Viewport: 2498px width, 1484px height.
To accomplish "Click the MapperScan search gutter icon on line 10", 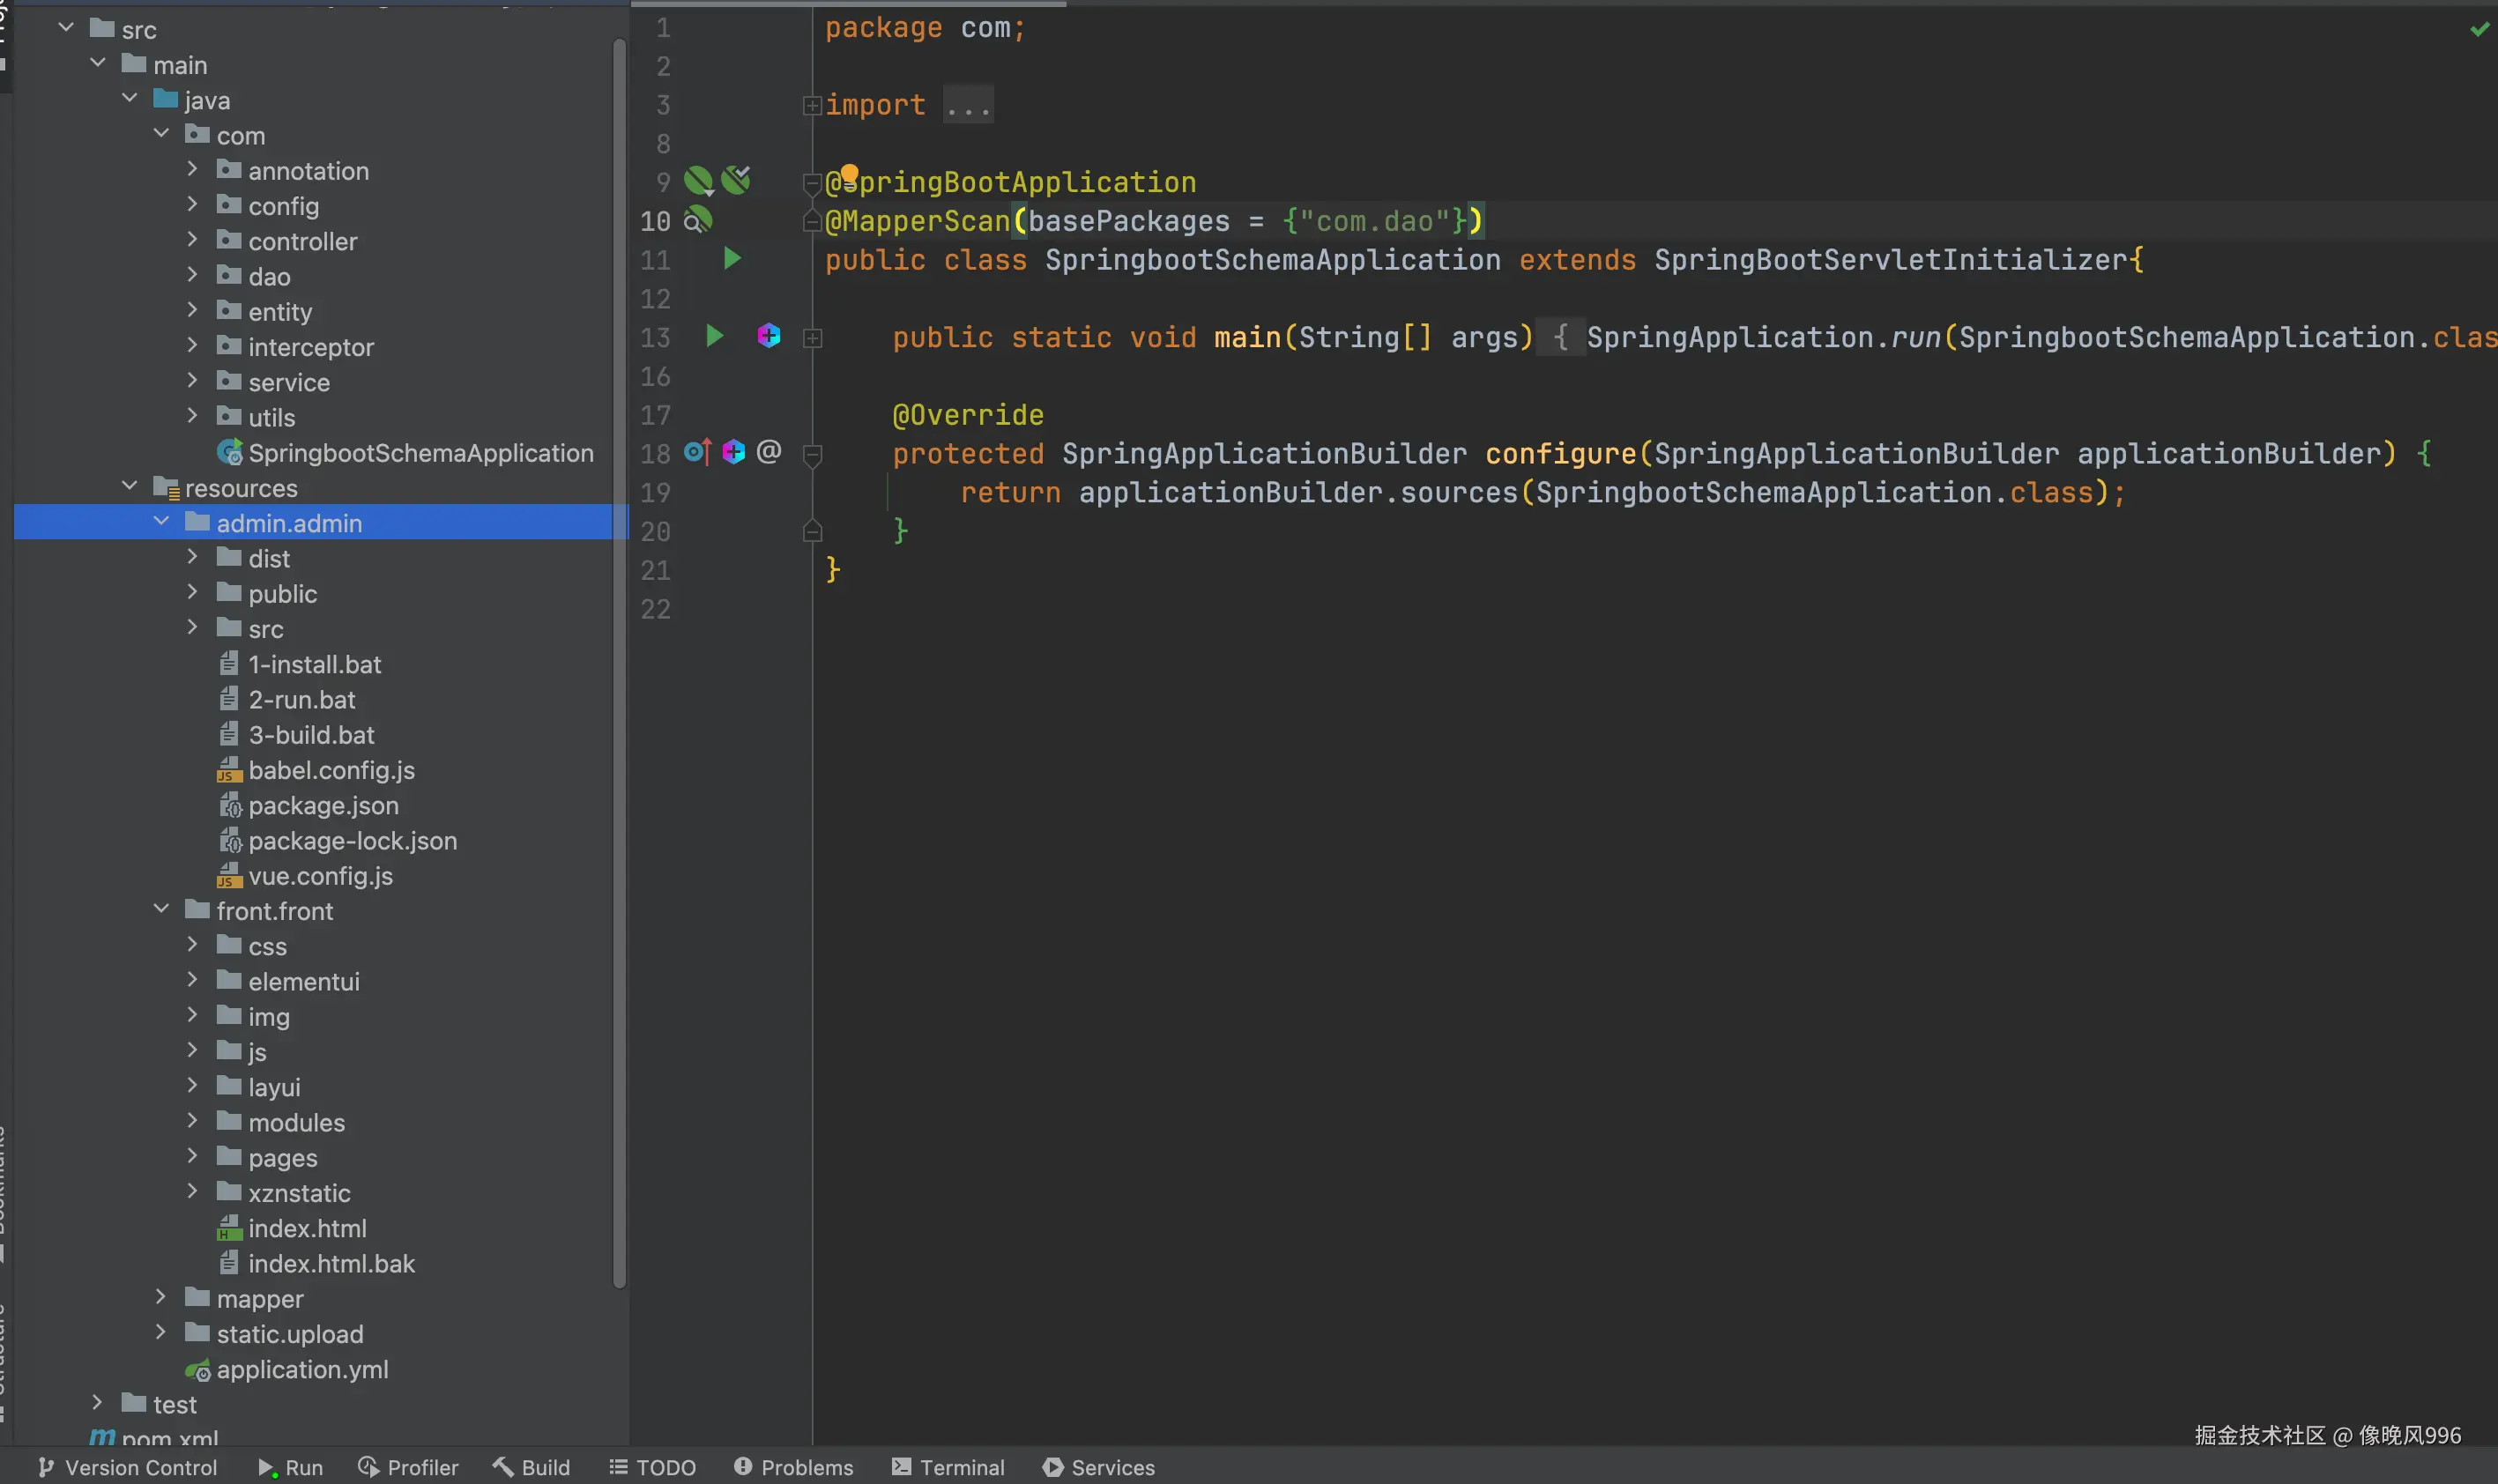I will (x=697, y=220).
